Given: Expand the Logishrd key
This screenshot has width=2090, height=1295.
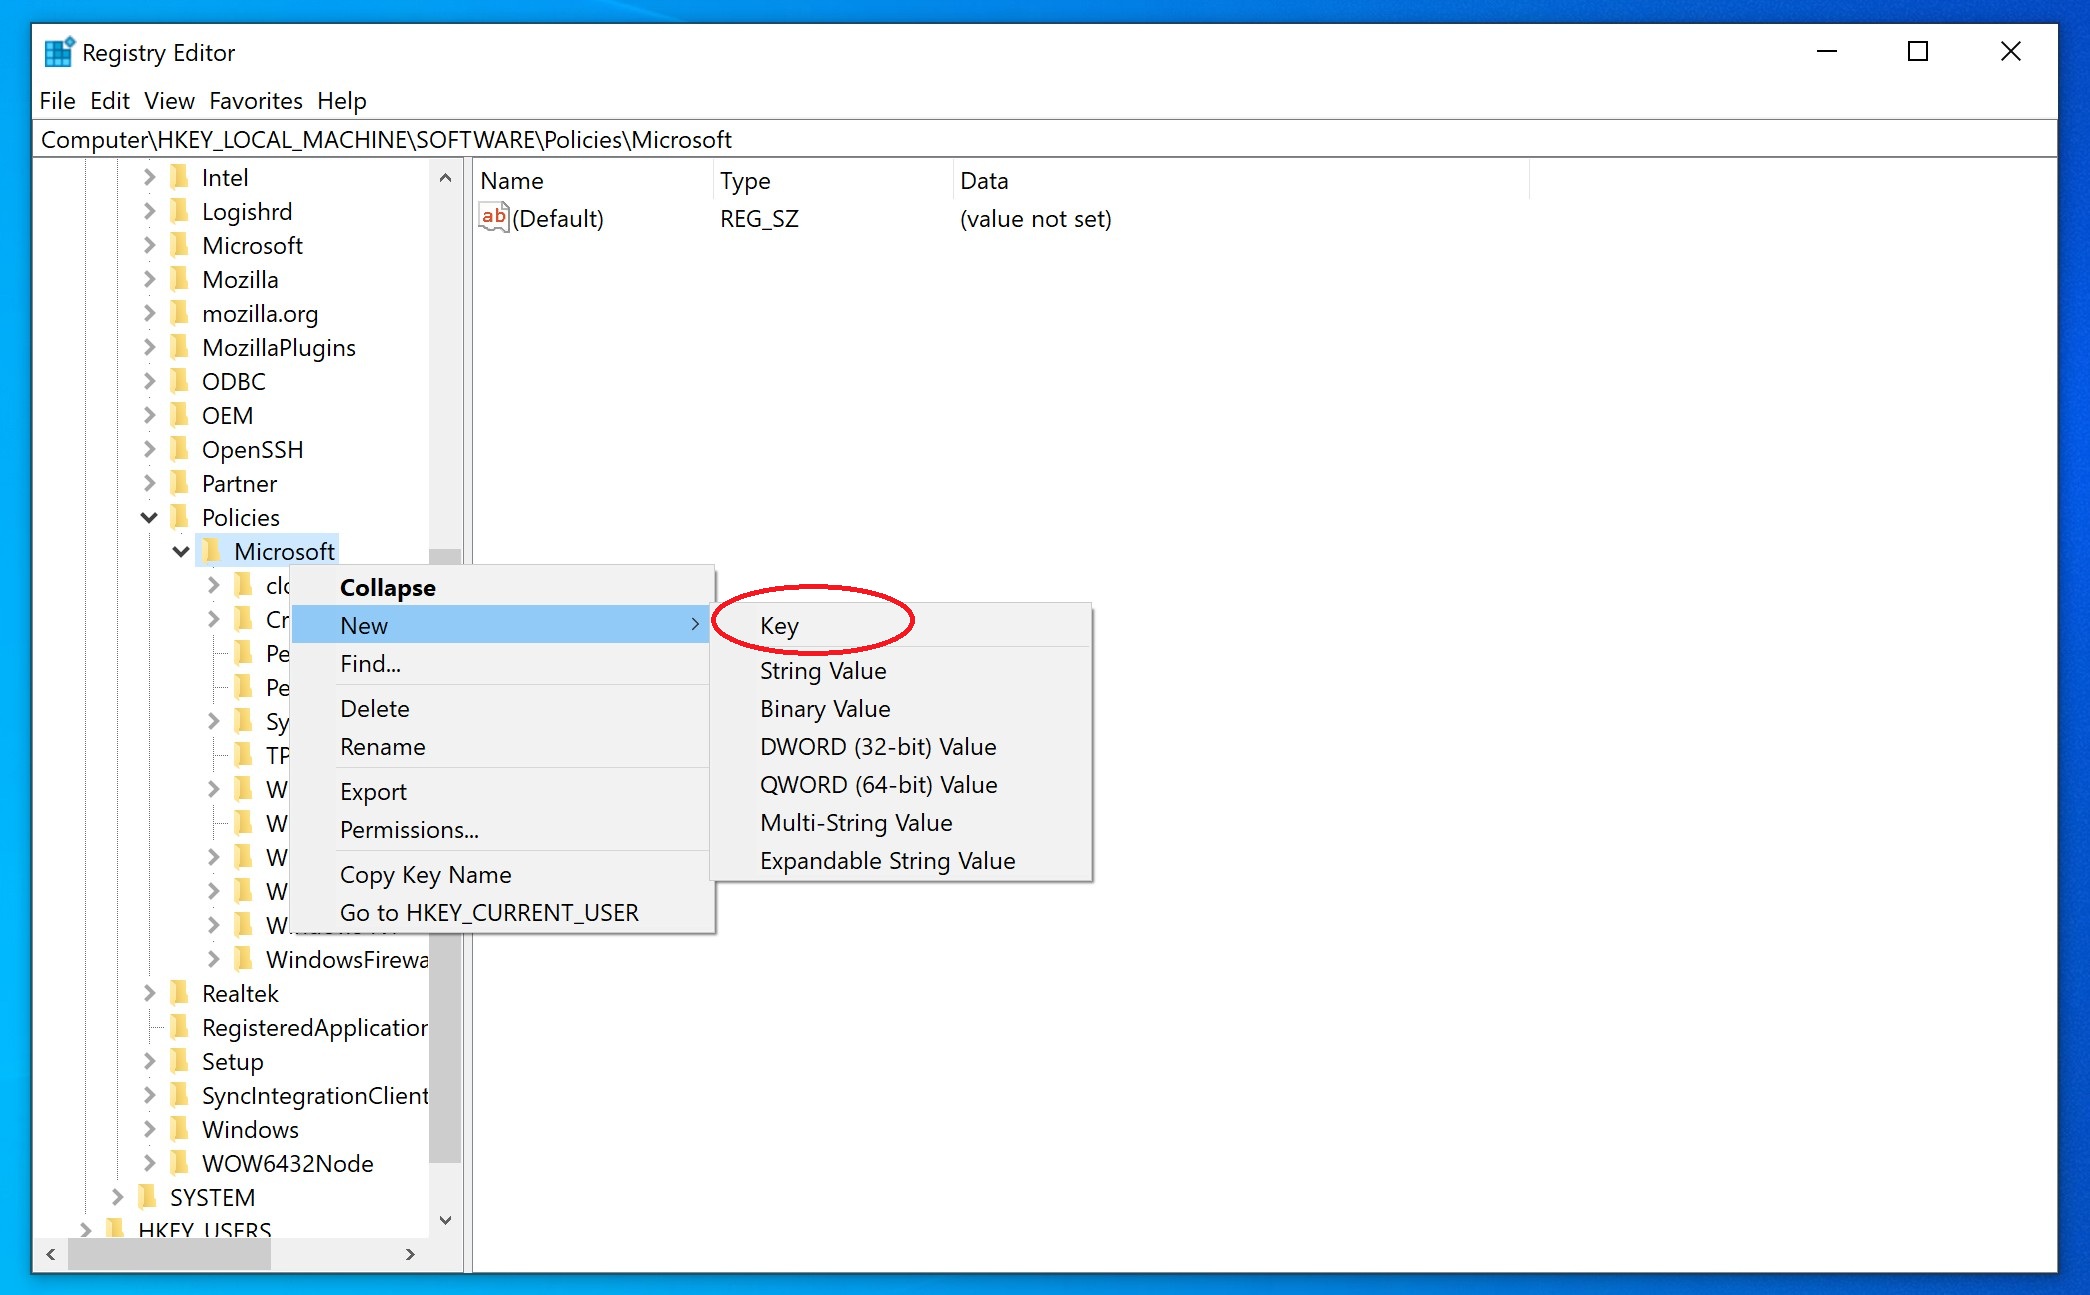Looking at the screenshot, I should (x=149, y=211).
